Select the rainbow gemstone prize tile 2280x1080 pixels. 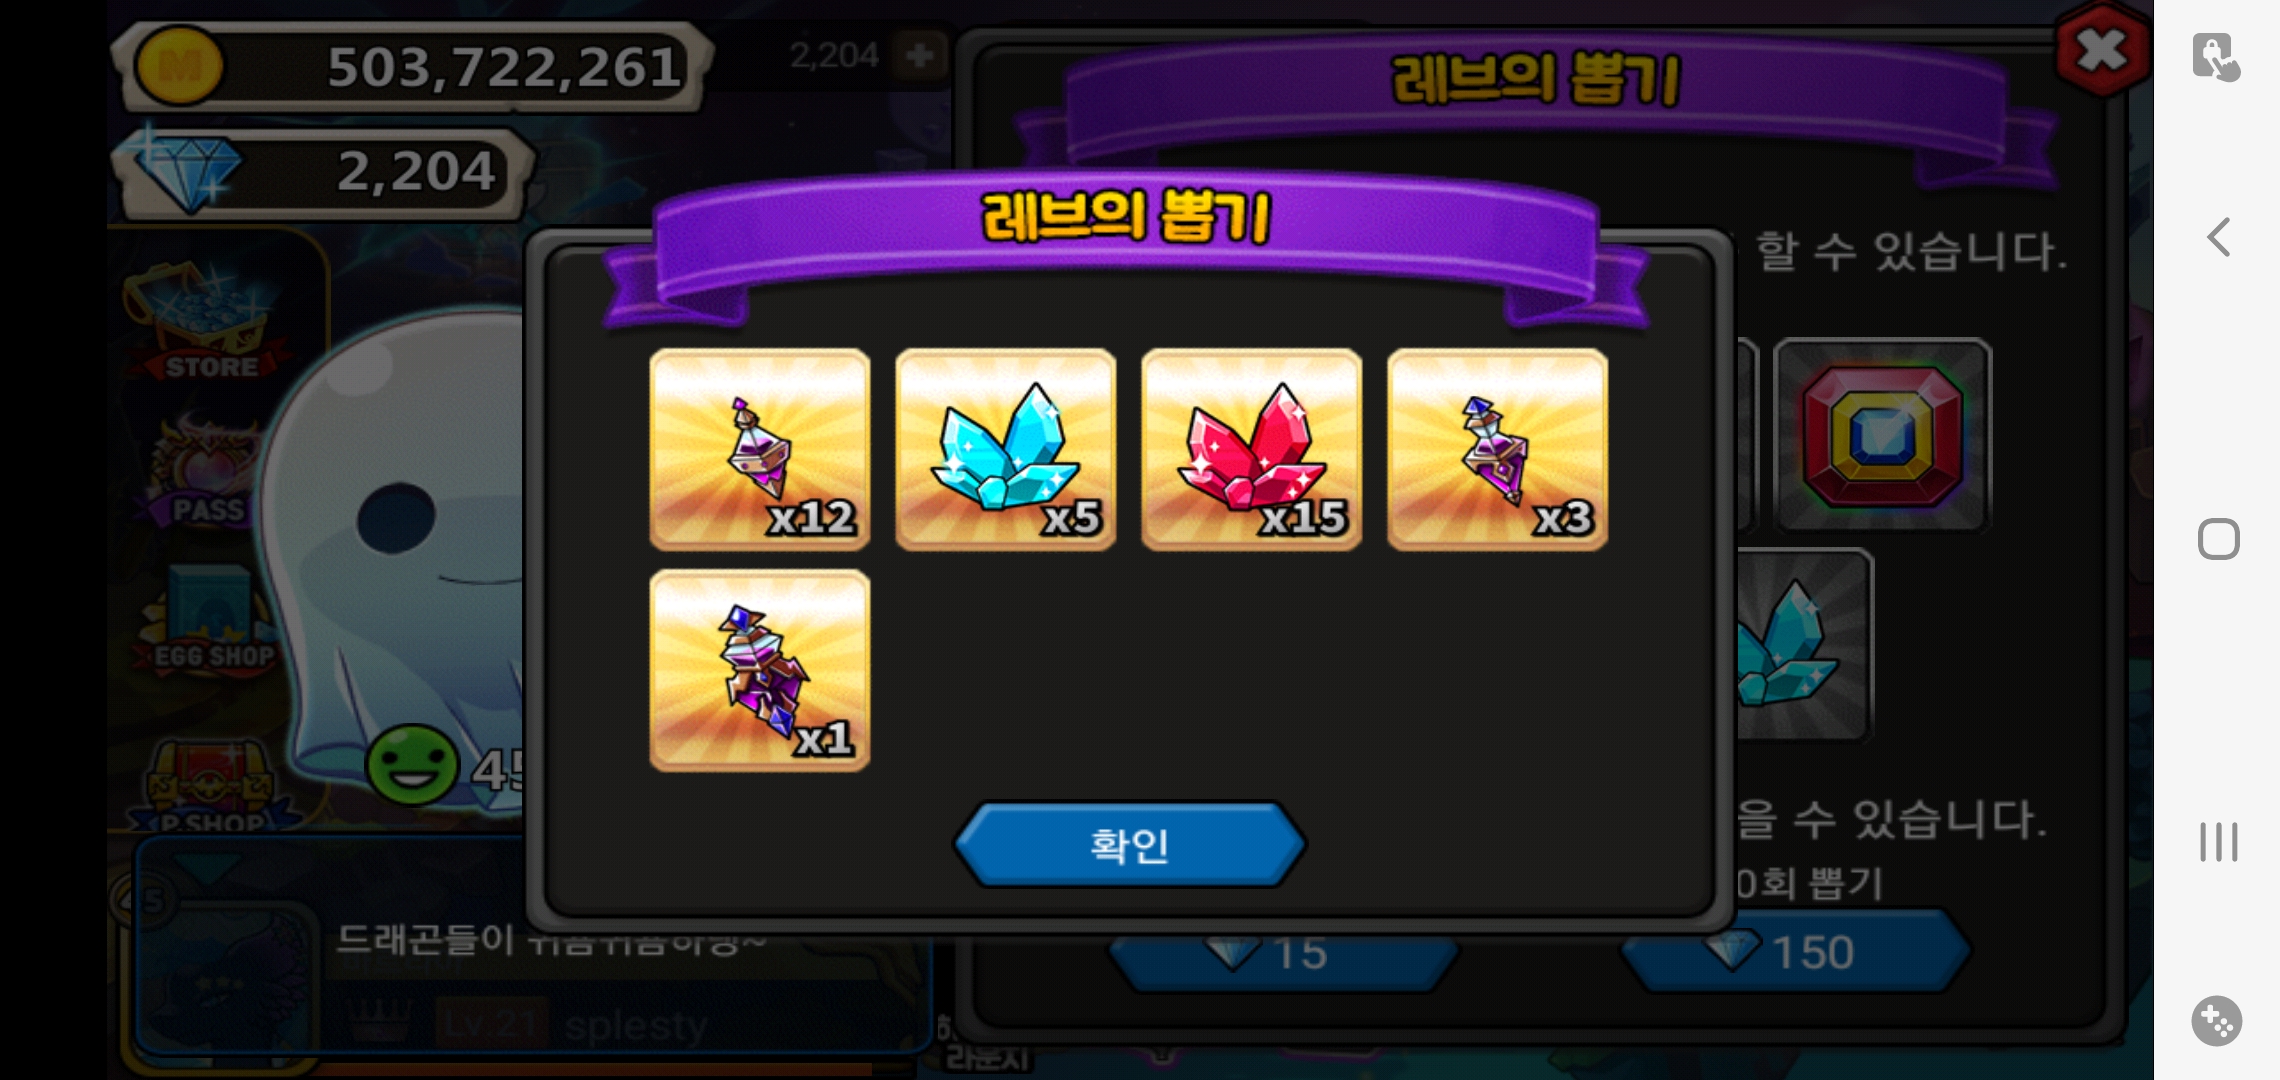click(1882, 435)
